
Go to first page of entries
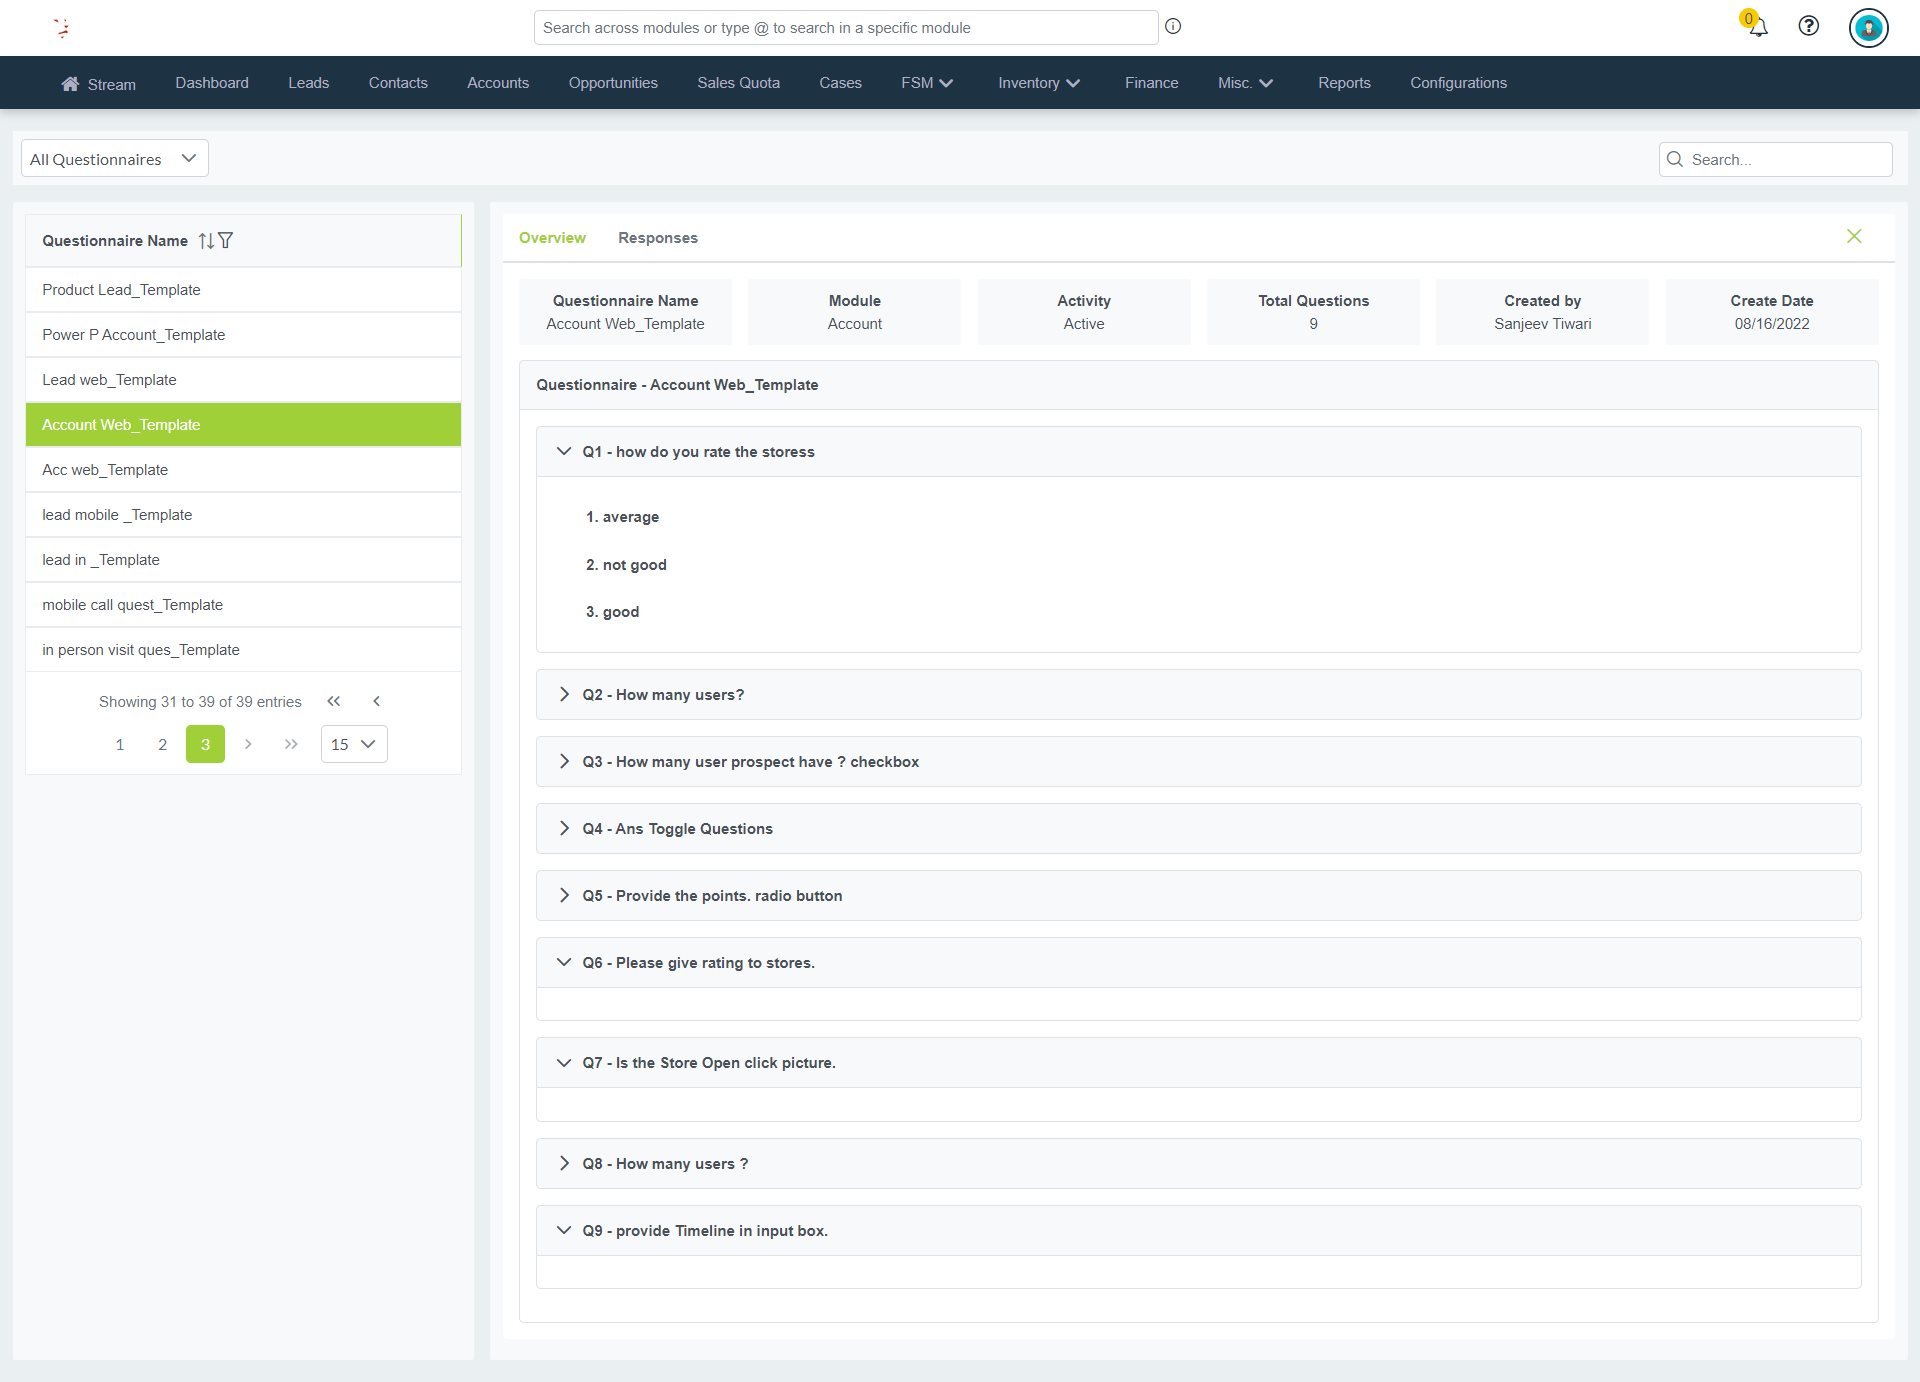tap(334, 702)
